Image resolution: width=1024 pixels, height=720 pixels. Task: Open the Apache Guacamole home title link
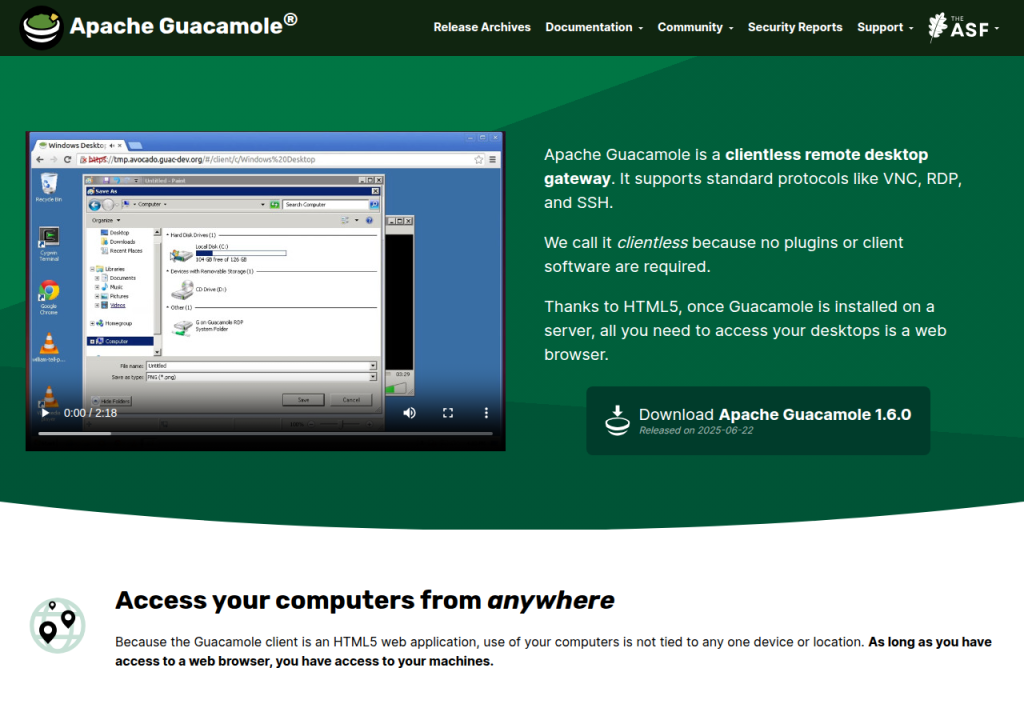coord(183,26)
